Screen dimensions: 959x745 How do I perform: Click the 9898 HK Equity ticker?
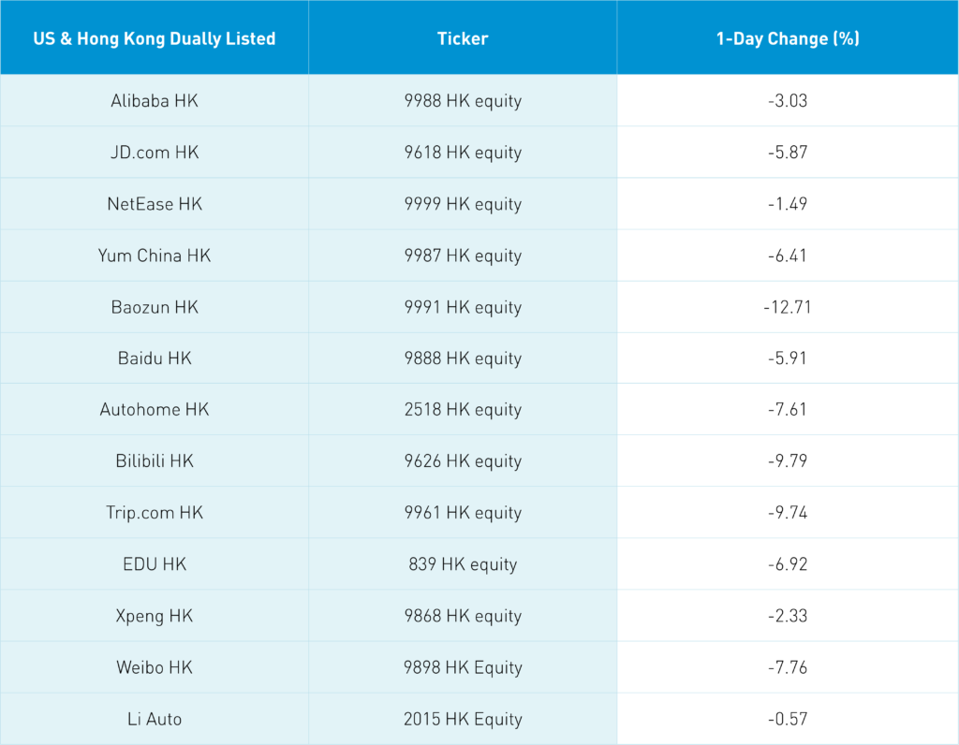point(462,667)
